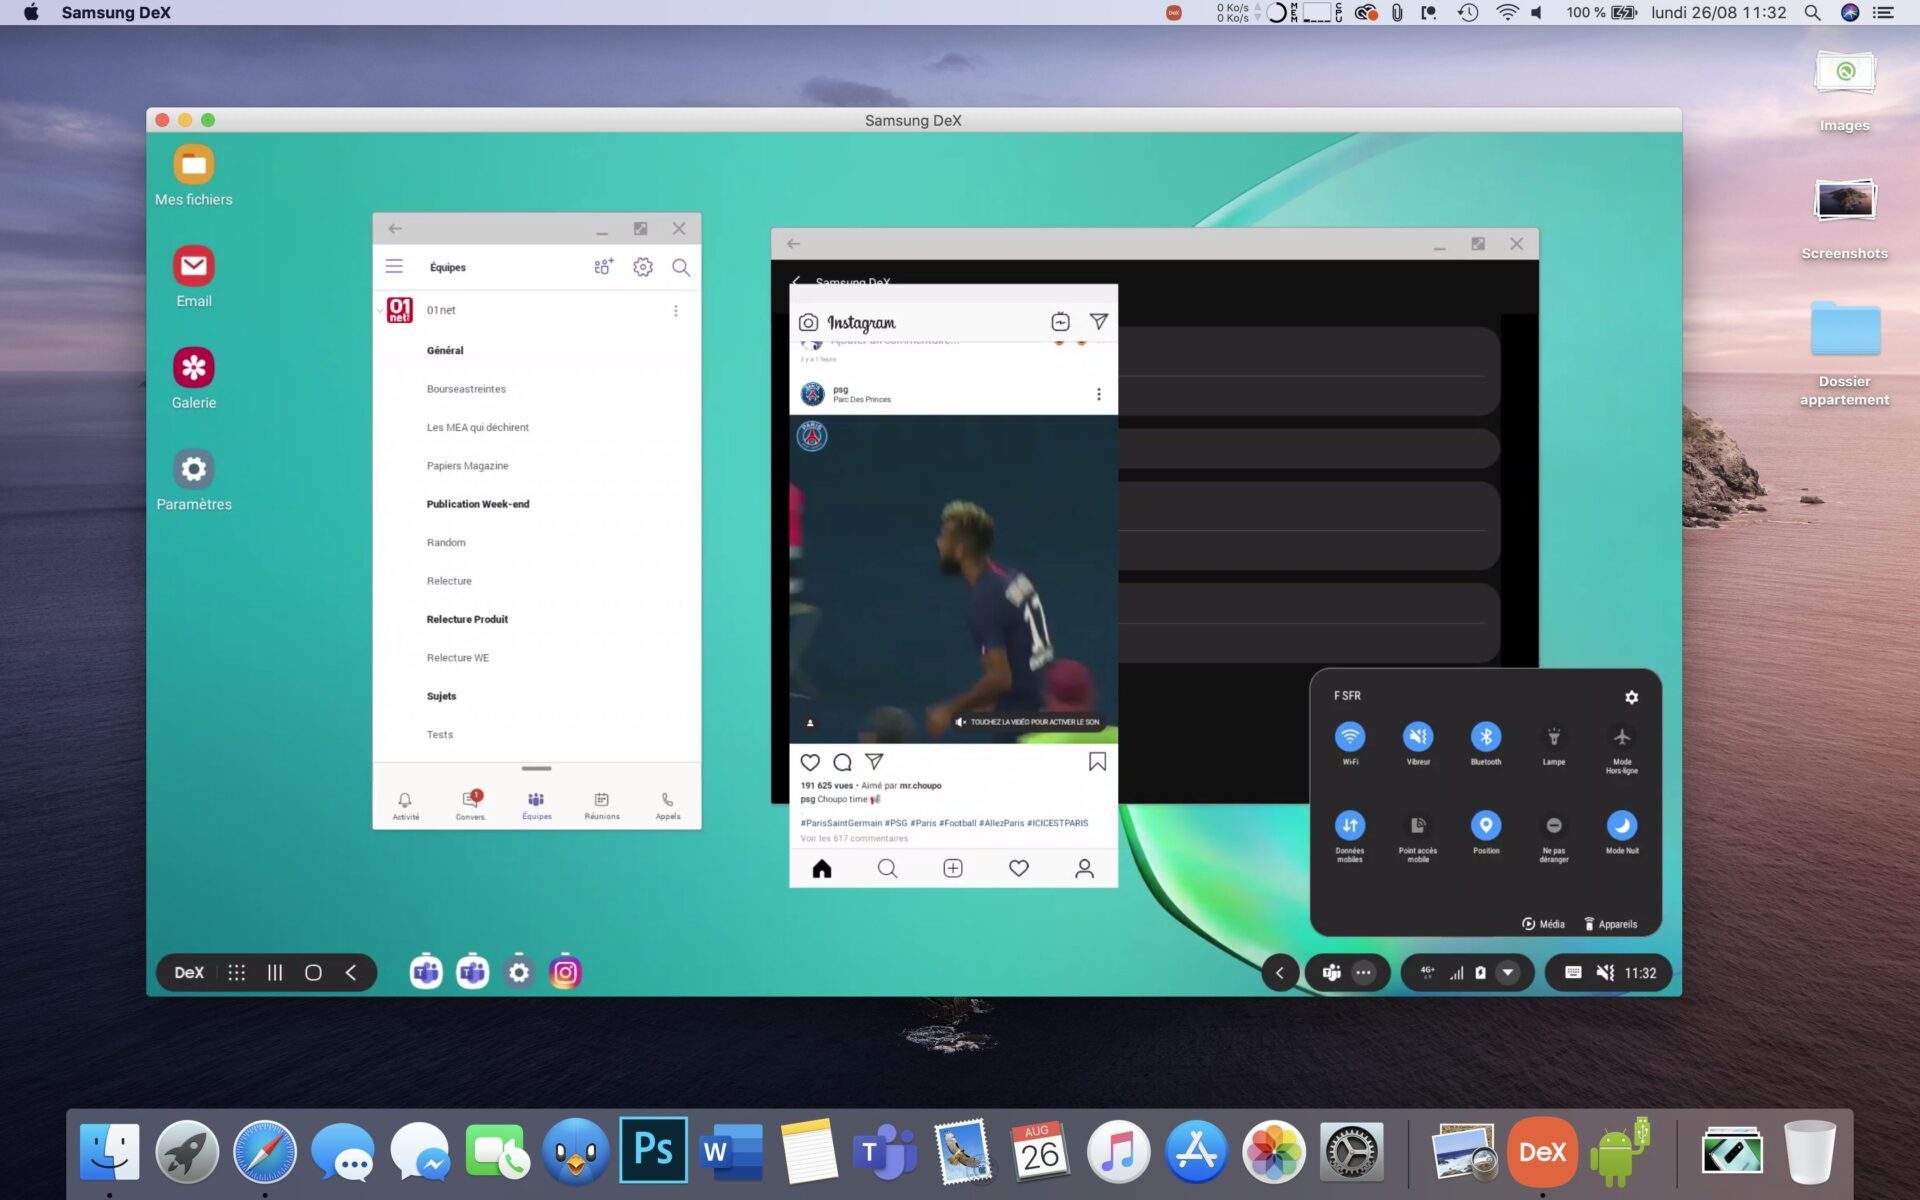The height and width of the screenshot is (1200, 1920).
Task: Open Teams settings gear icon
Action: click(x=643, y=267)
